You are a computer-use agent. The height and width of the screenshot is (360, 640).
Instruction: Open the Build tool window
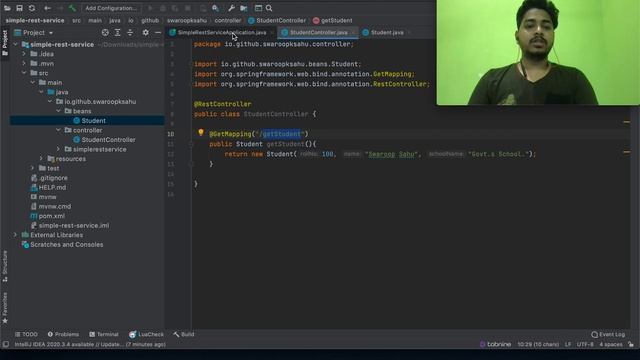pyautogui.click(x=184, y=334)
